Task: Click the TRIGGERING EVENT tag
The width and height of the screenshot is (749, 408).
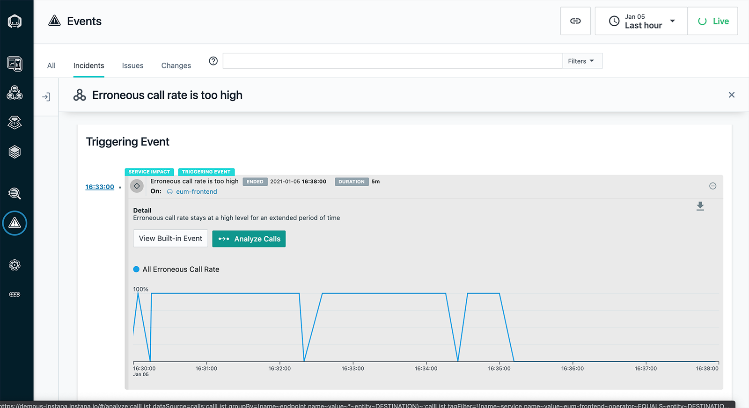Action: click(x=206, y=172)
